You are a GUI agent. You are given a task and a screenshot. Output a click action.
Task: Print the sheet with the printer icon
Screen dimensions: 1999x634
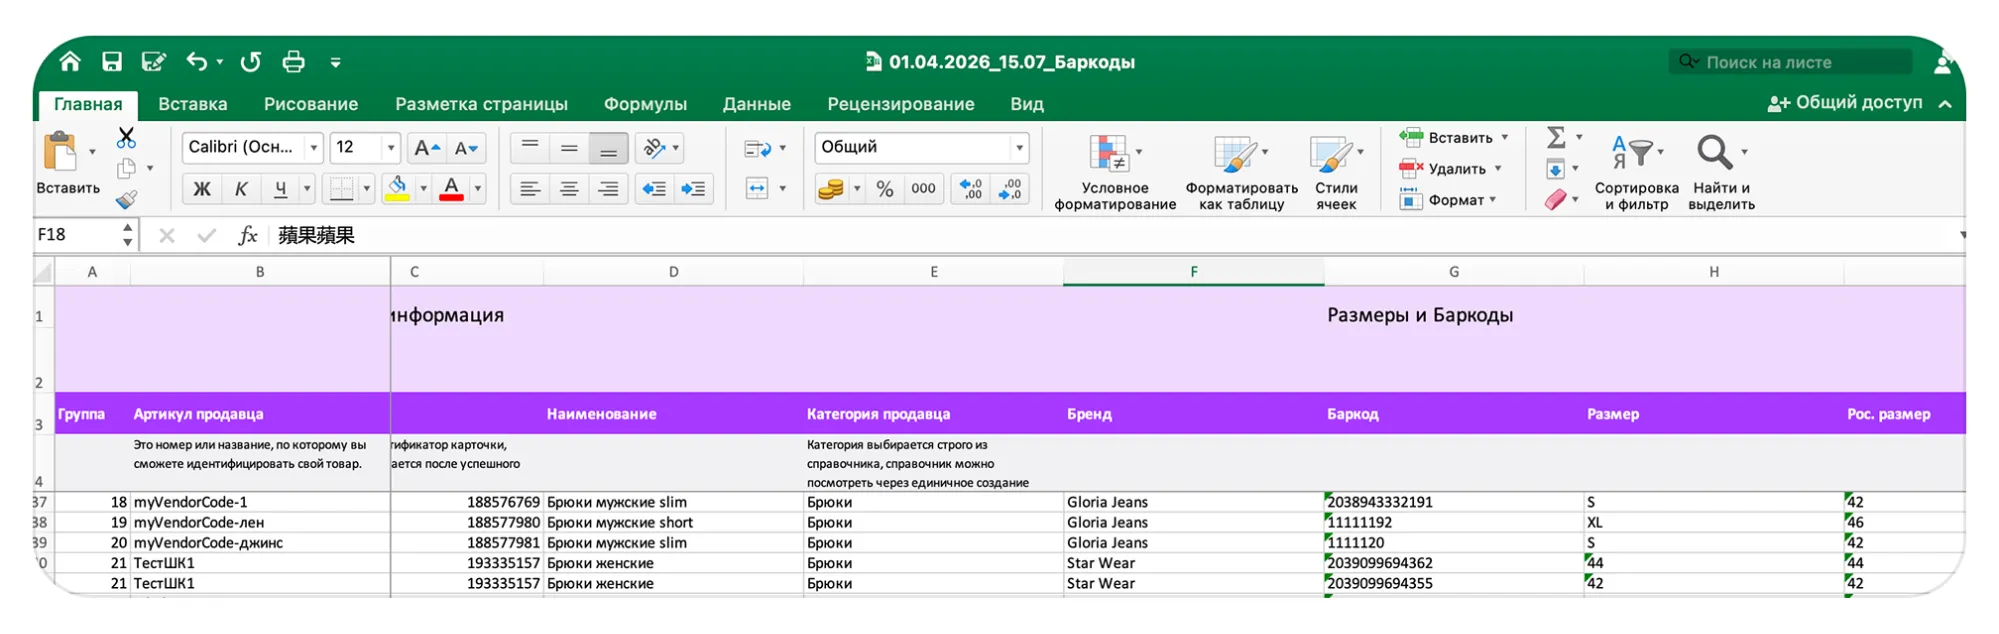(x=293, y=62)
